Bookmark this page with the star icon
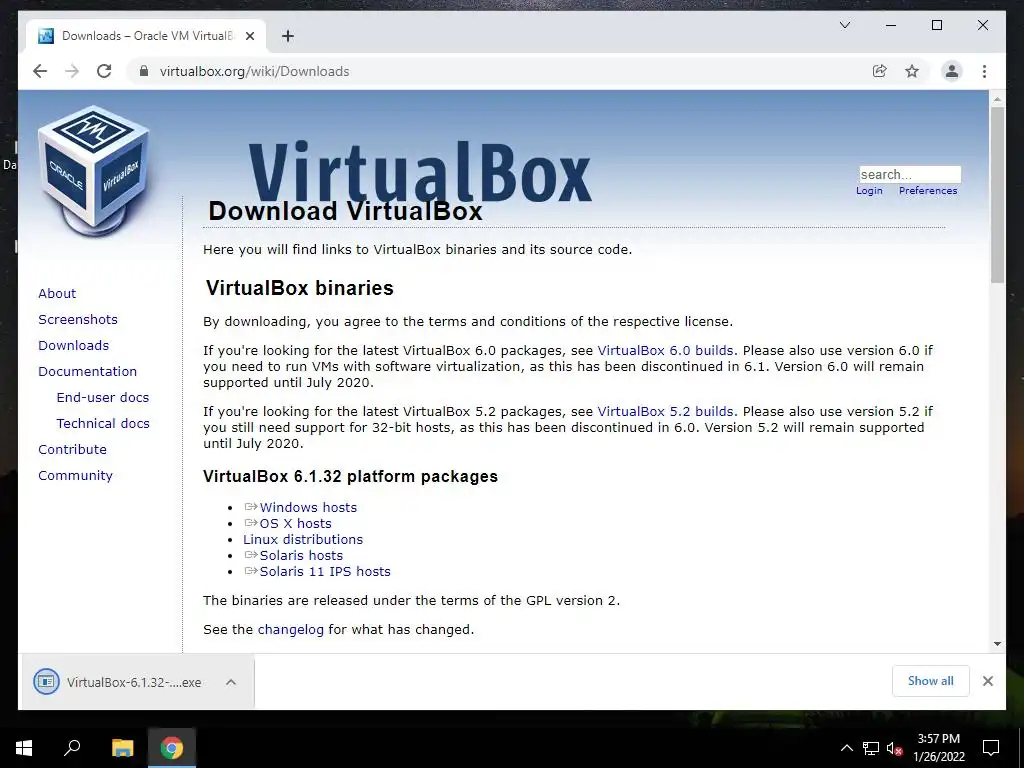This screenshot has width=1024, height=768. 912,71
